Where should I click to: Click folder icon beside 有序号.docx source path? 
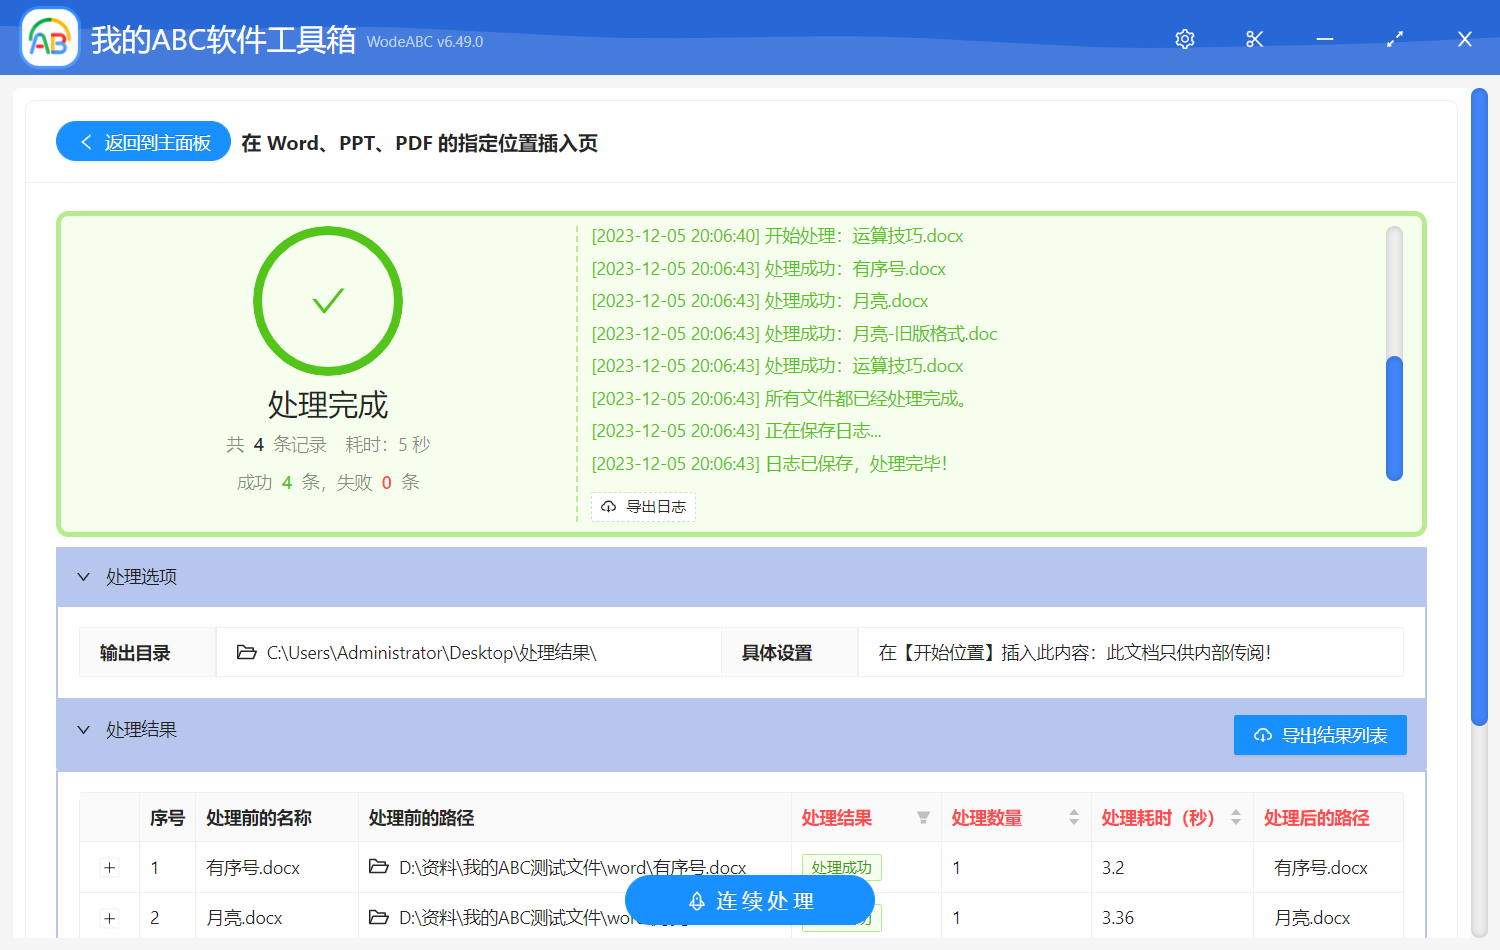tap(379, 867)
